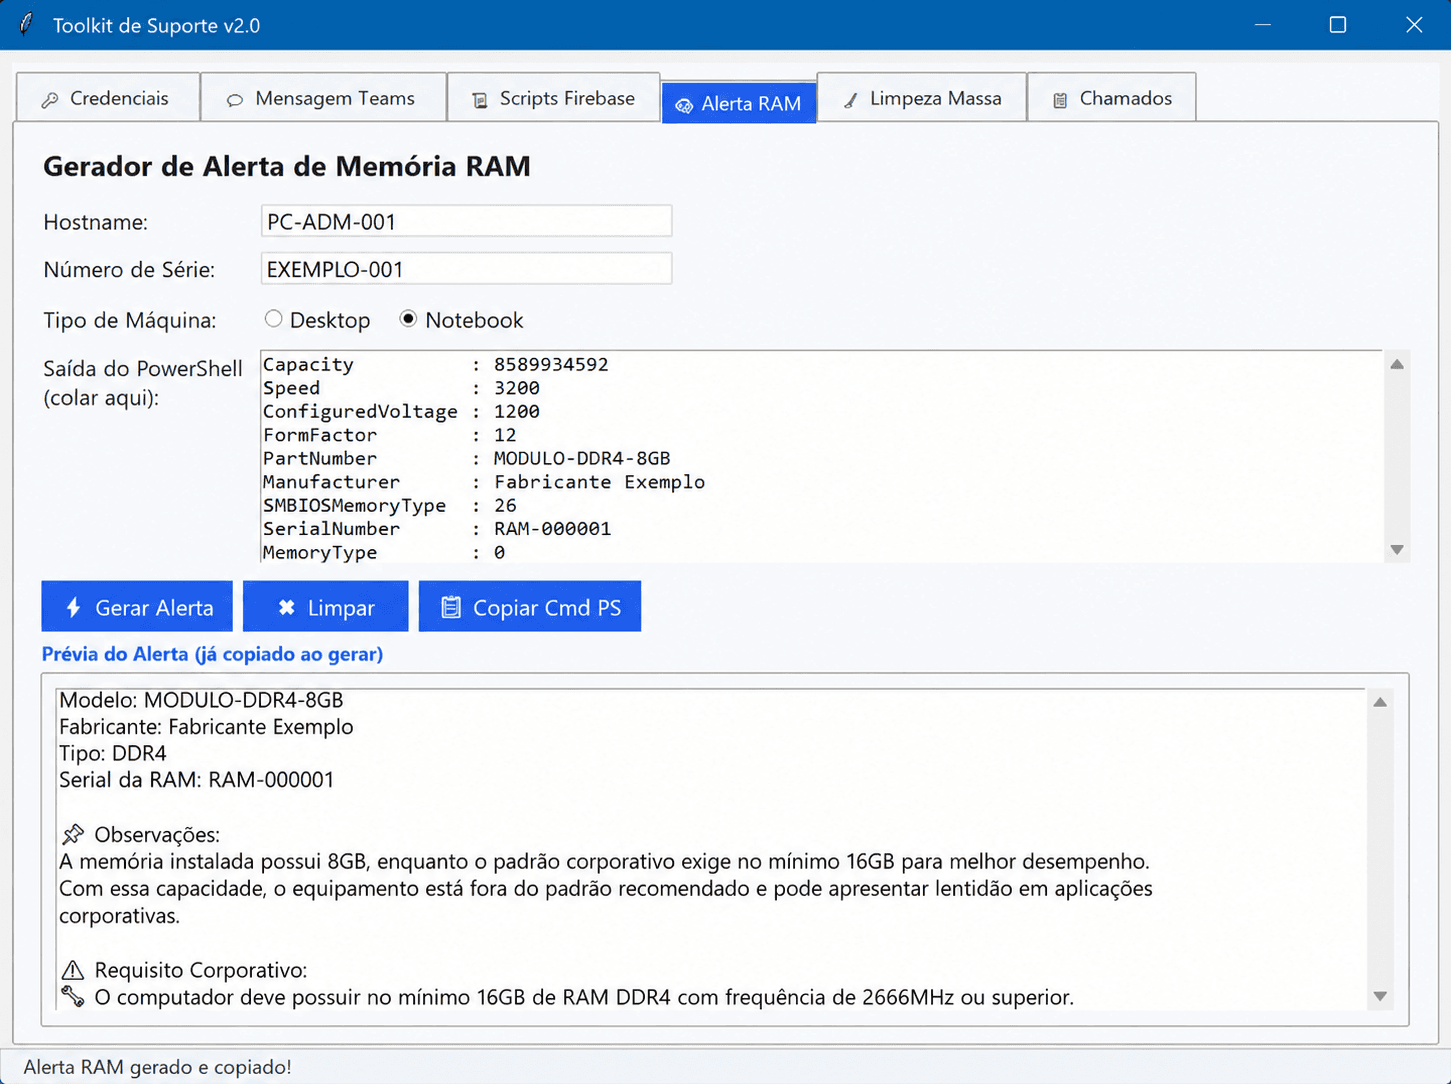Viewport: 1451px width, 1084px height.
Task: Click the Gerar Alerta button
Action: click(137, 606)
